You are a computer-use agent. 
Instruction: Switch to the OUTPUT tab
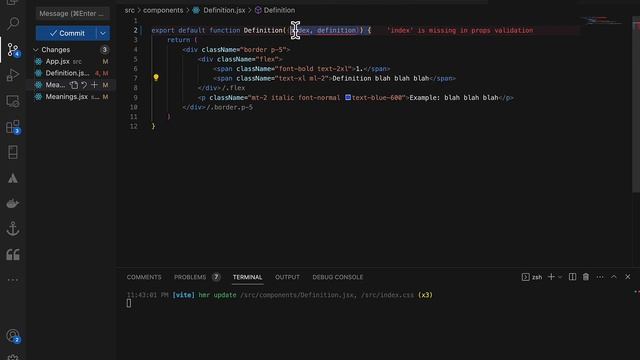(x=287, y=277)
